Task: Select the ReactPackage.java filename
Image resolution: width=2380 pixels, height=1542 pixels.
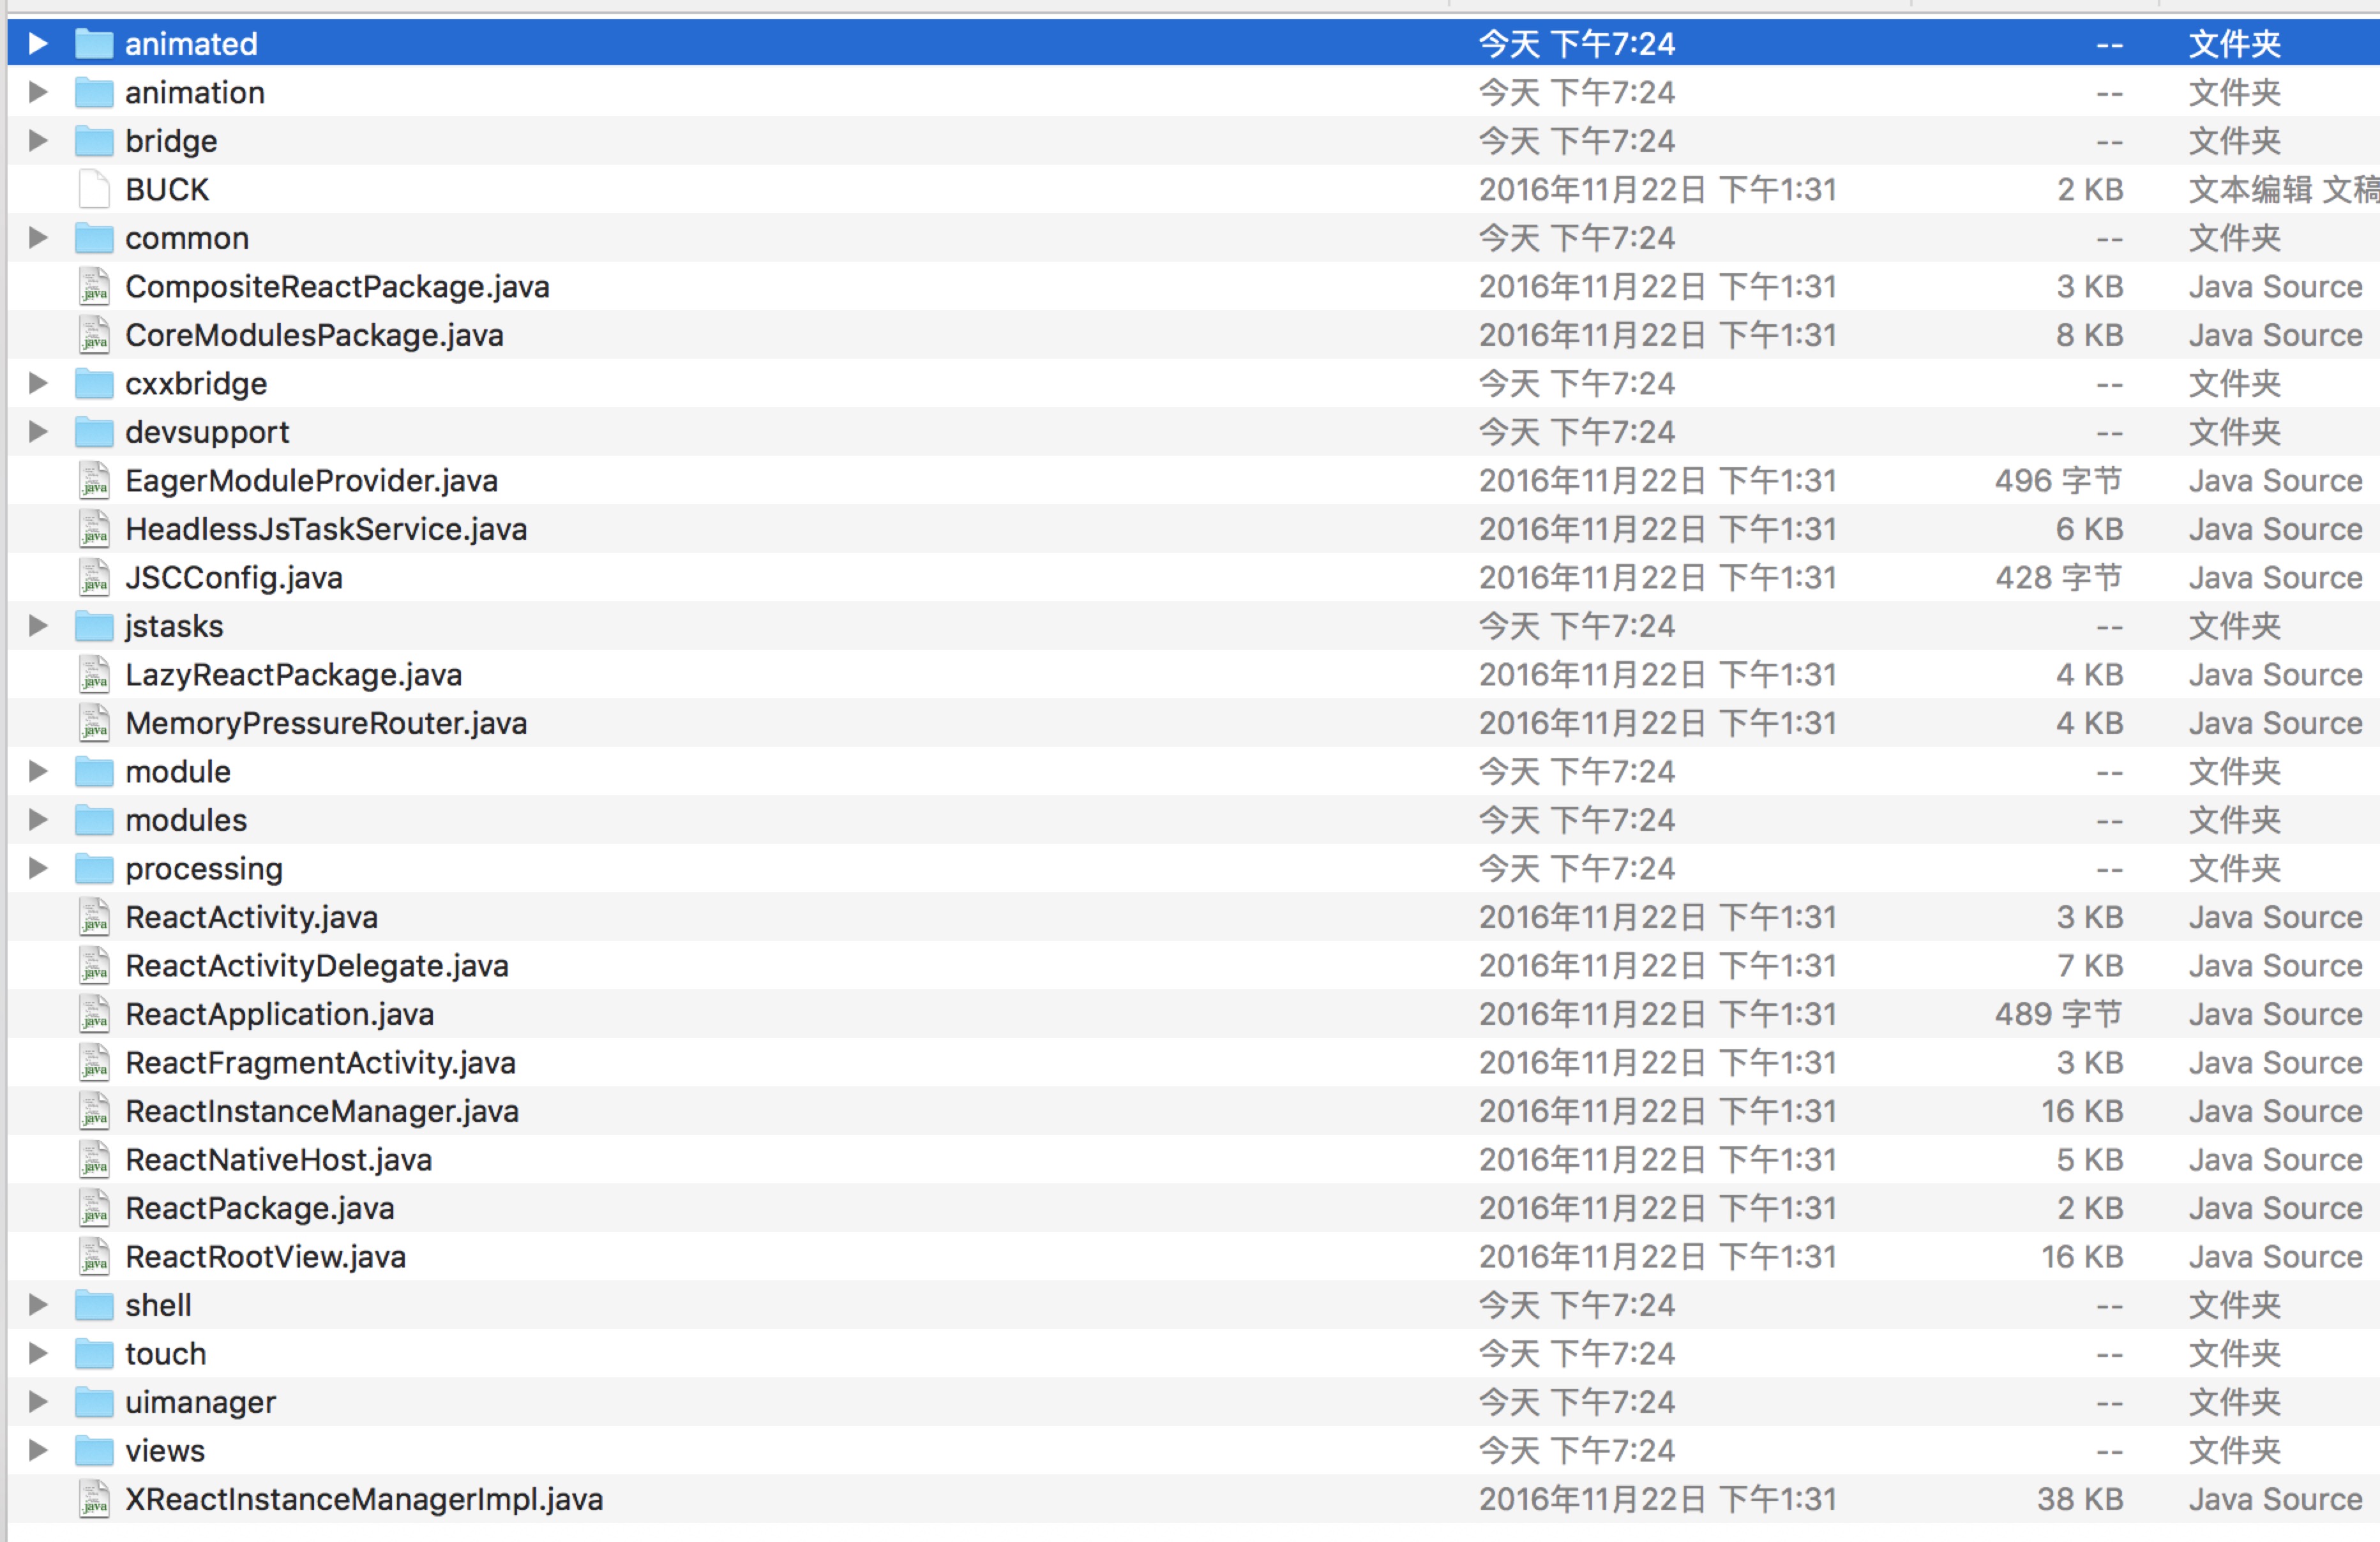Action: 260,1208
